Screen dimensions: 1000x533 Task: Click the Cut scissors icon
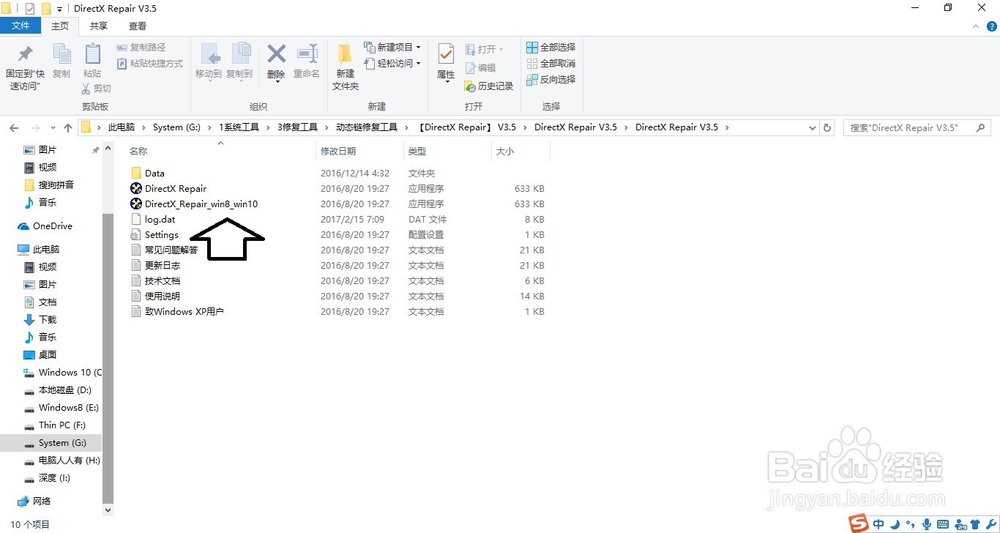86,88
